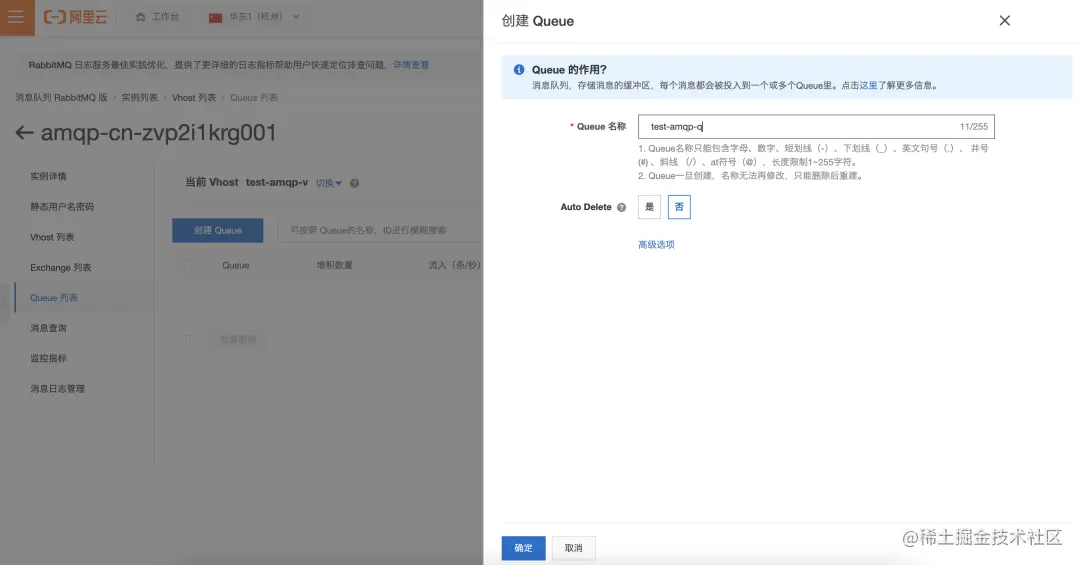1080x565 pixels.
Task: Click the Alibaba Cloud logo
Action: [x=76, y=17]
